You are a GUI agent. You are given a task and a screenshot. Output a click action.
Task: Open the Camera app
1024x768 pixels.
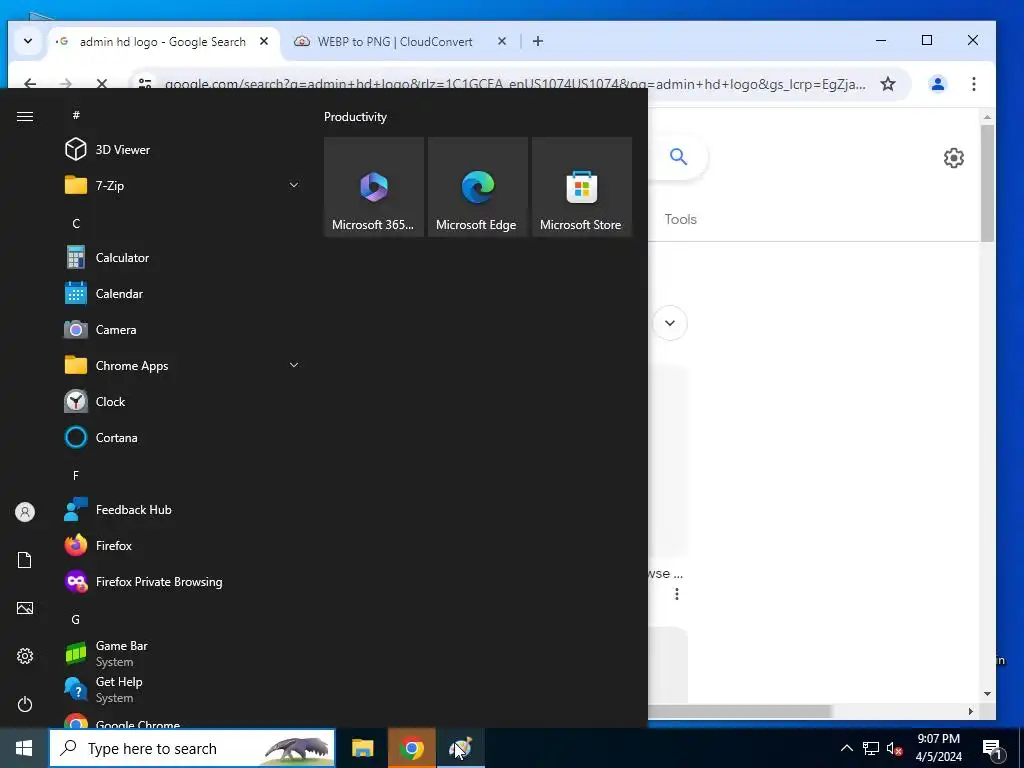point(183,330)
